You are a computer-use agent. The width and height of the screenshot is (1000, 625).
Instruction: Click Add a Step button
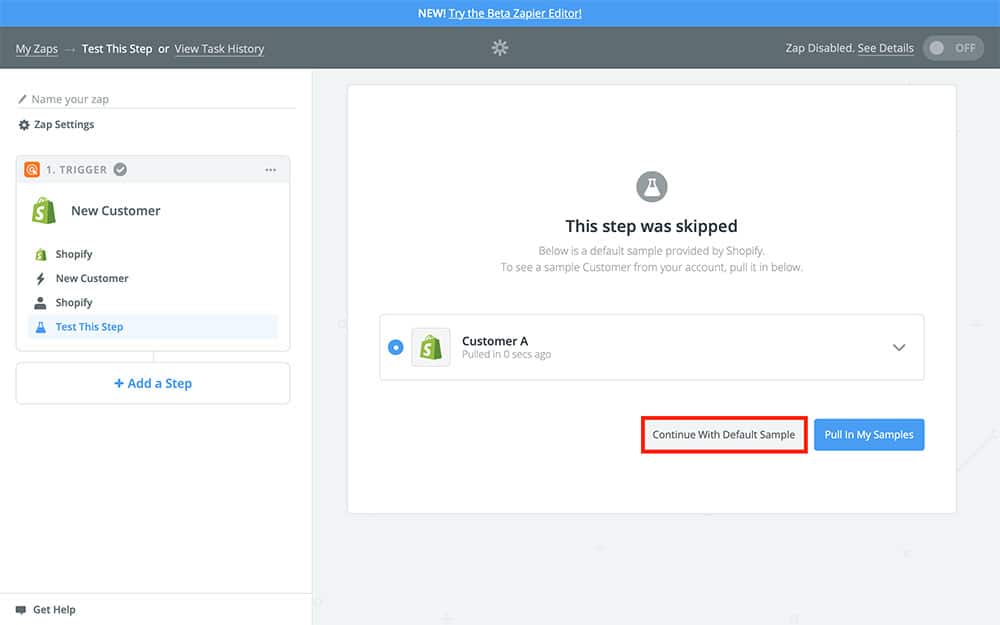(x=153, y=383)
